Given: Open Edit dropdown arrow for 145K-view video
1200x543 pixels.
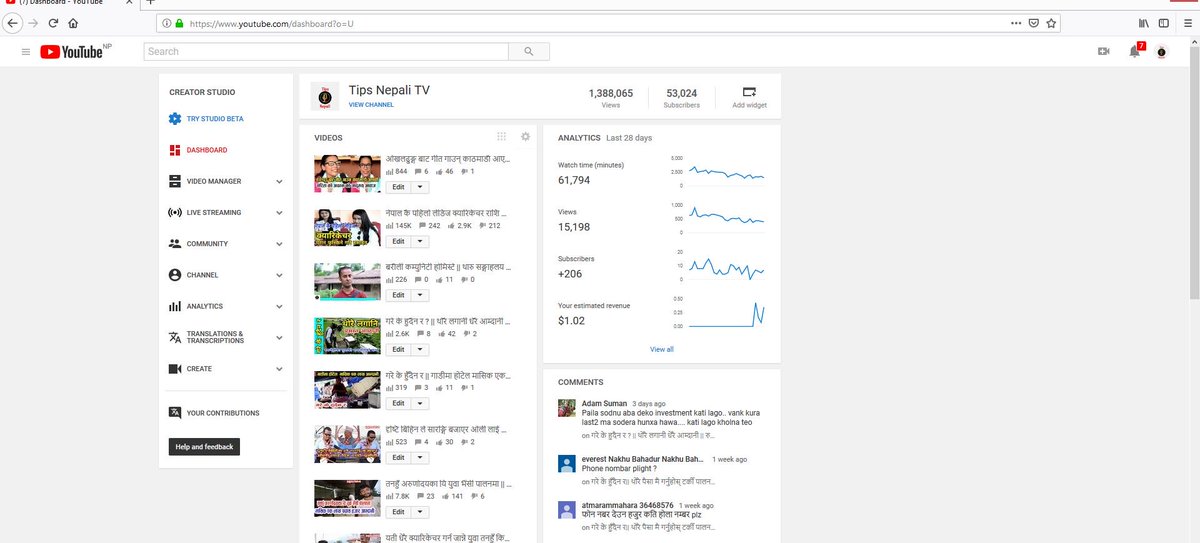Looking at the screenshot, I should click(420, 241).
